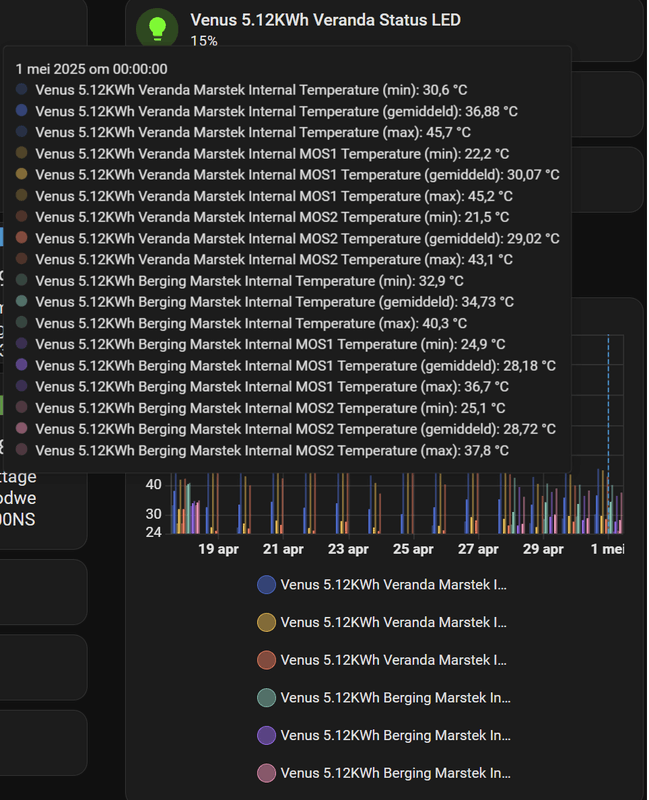This screenshot has width=649, height=800.
Task: Click the 40 y-axis value
Action: (153, 484)
